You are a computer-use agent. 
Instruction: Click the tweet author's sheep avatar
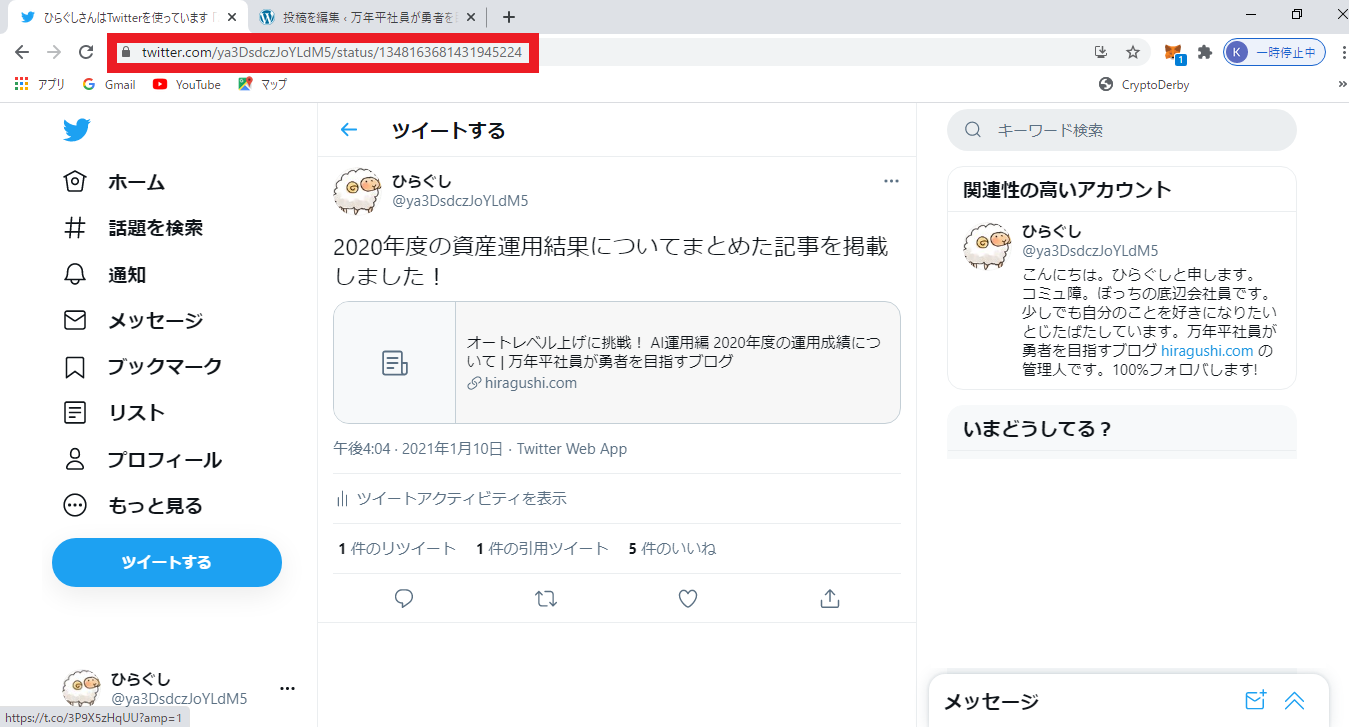click(x=357, y=191)
